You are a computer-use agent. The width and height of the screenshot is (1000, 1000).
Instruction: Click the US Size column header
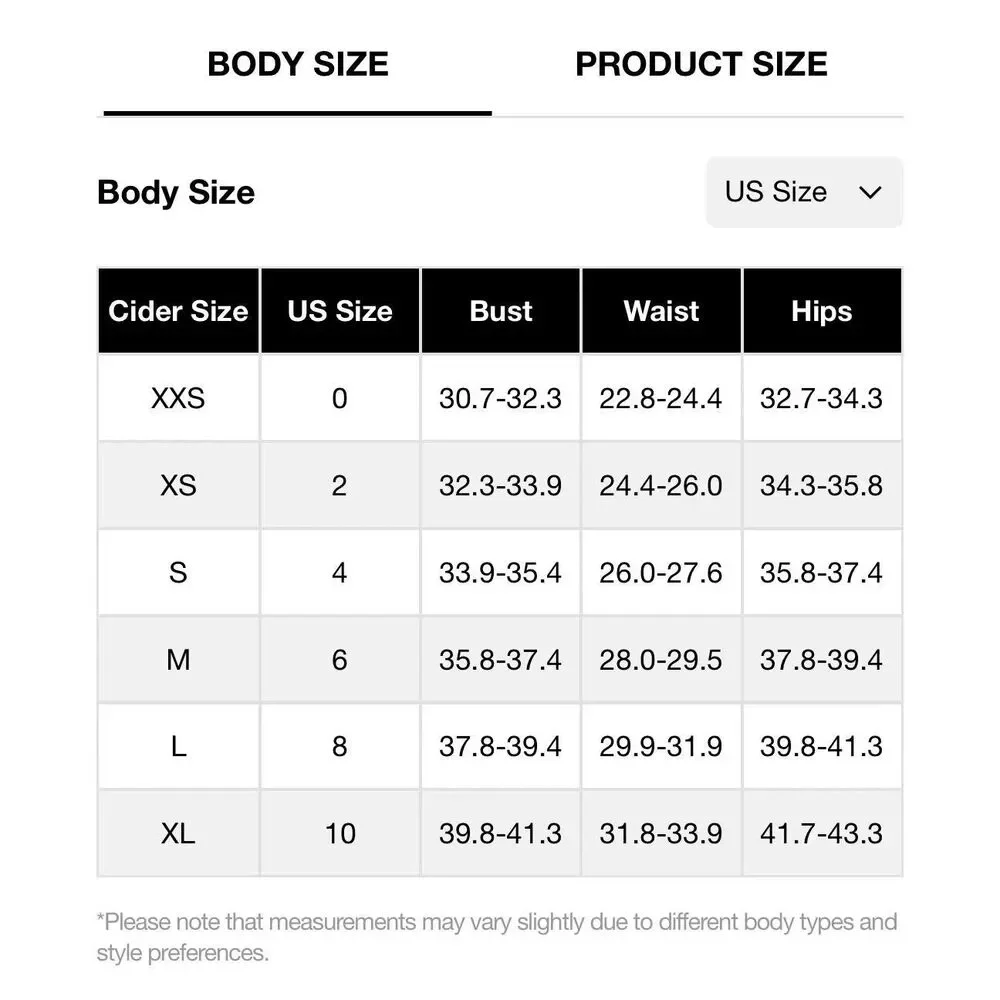(340, 311)
